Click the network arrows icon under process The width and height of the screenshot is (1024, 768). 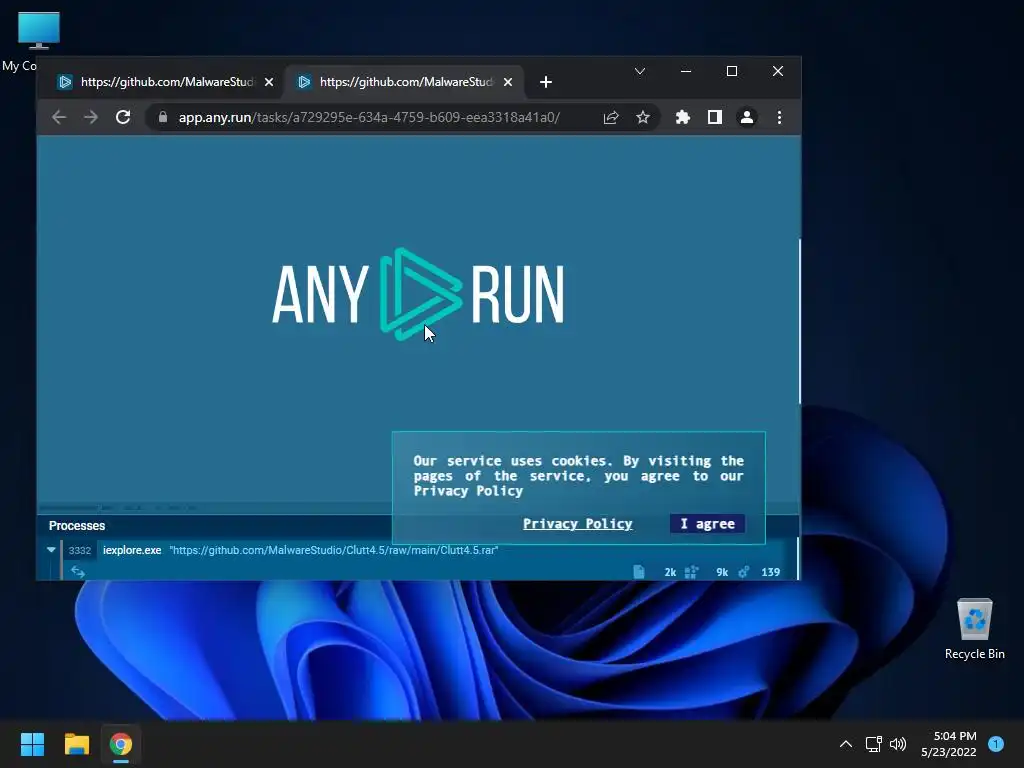pyautogui.click(x=78, y=572)
